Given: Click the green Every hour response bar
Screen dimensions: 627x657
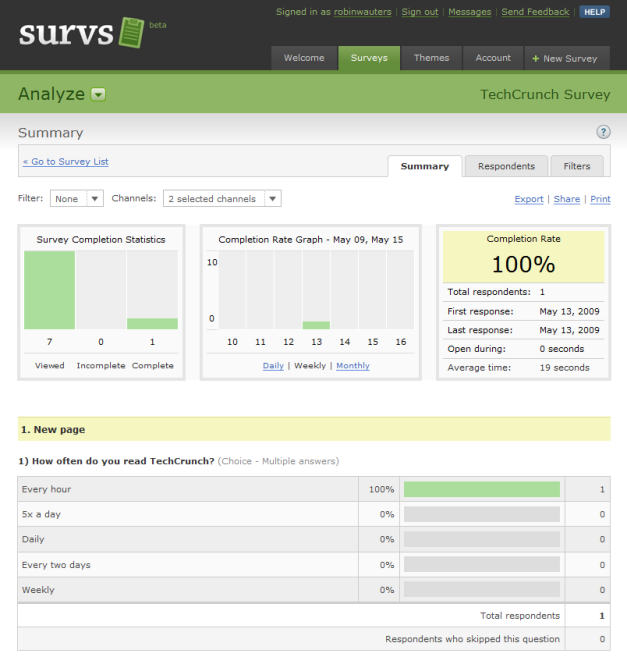Looking at the screenshot, I should (x=482, y=490).
